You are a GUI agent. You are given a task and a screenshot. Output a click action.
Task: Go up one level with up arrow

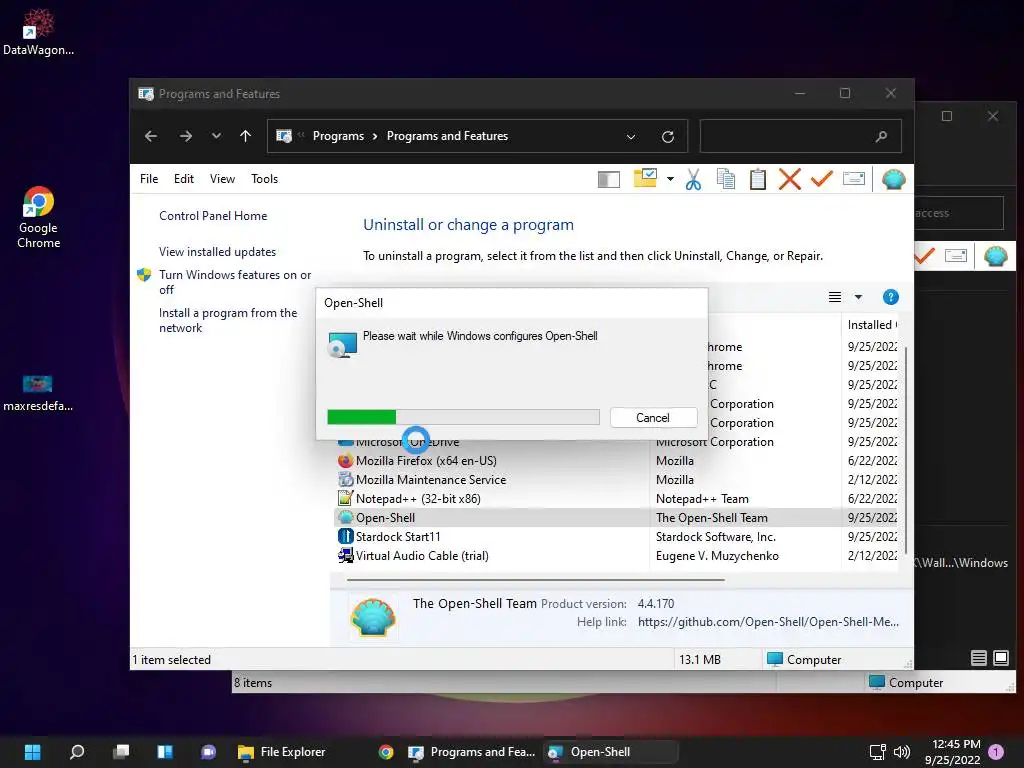click(246, 136)
